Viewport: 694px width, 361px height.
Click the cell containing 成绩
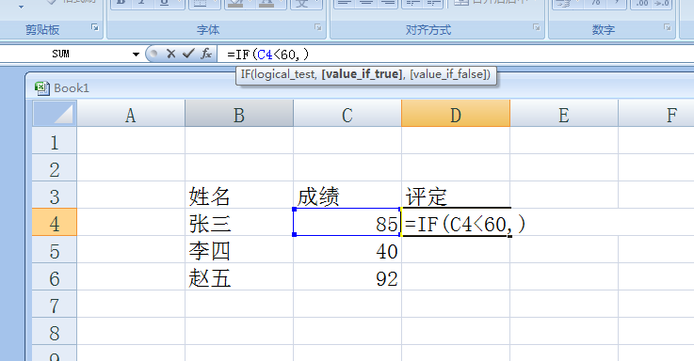(x=347, y=196)
